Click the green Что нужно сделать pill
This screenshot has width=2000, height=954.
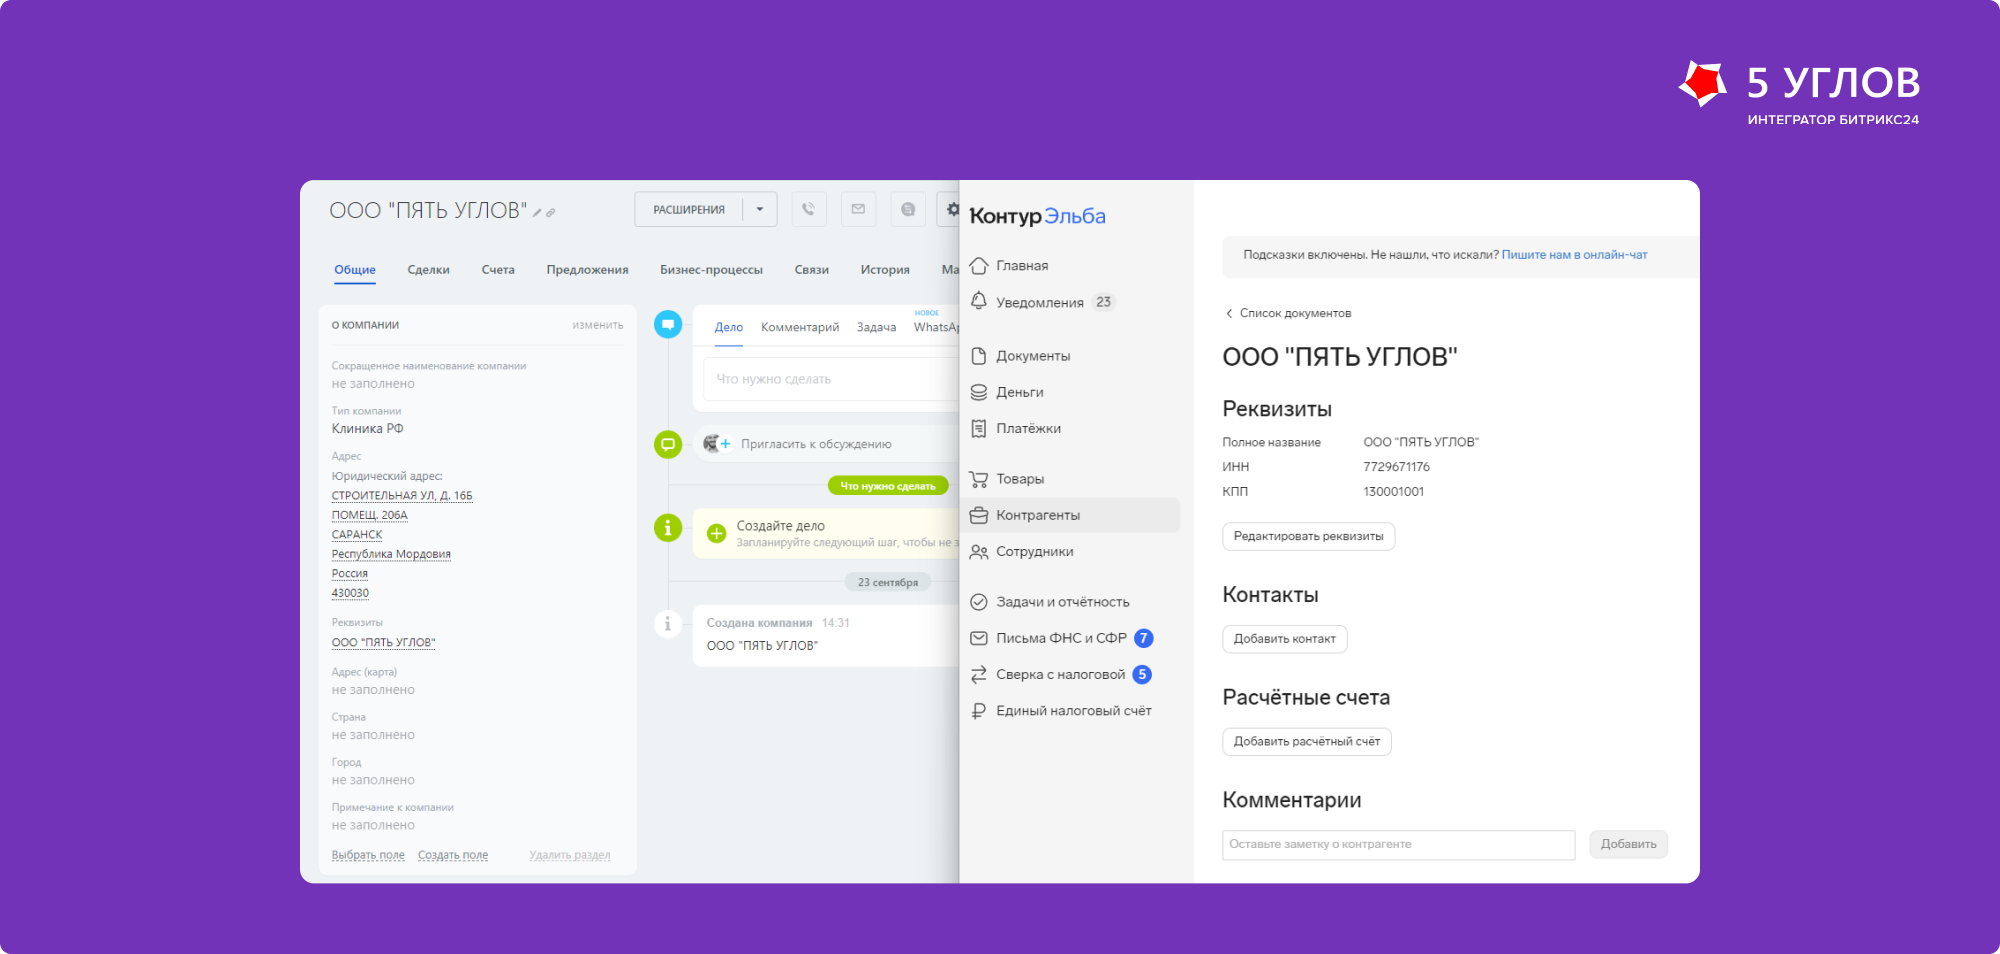(x=888, y=486)
